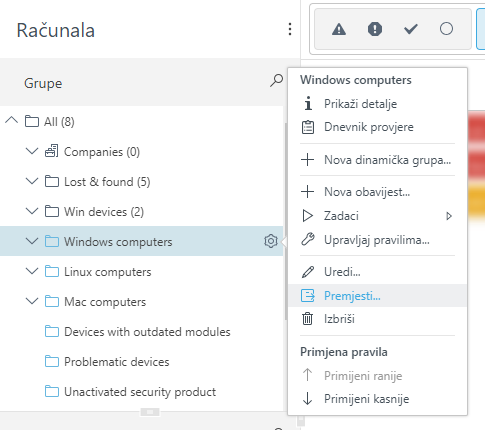
Task: Open the three-dot menu next to Računala
Action: point(290,29)
